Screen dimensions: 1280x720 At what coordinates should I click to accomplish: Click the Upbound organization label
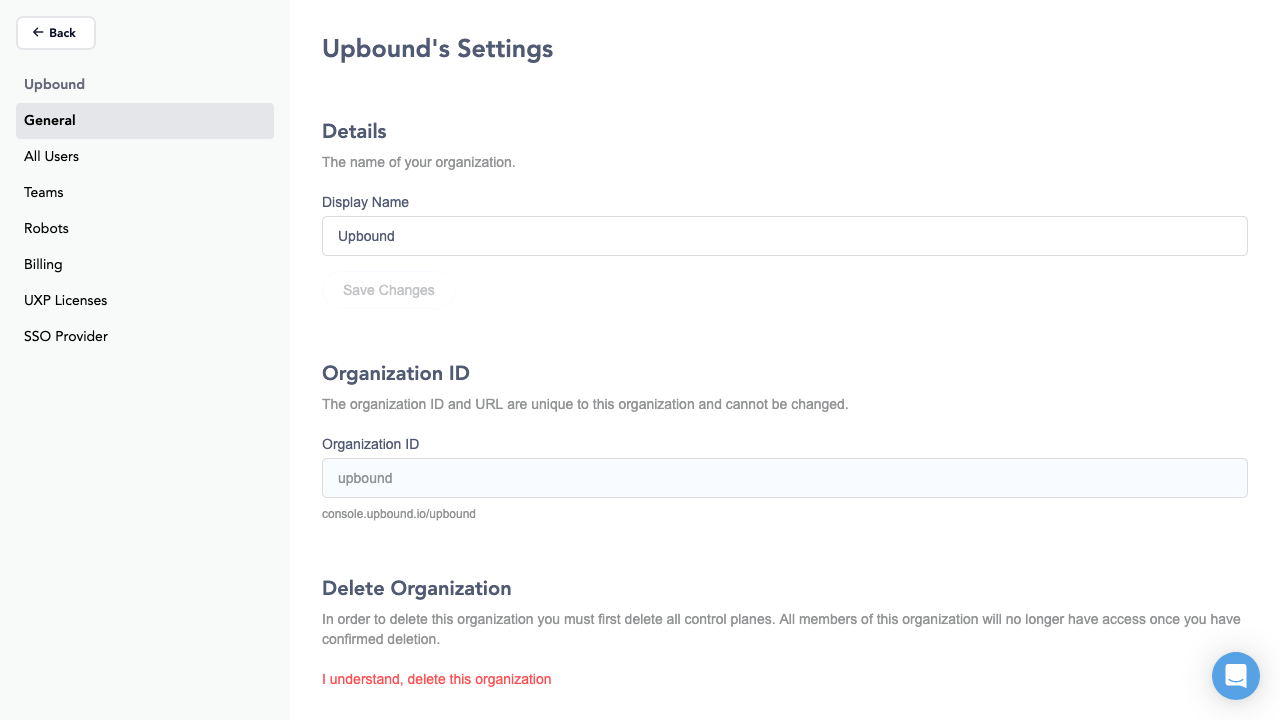54,84
